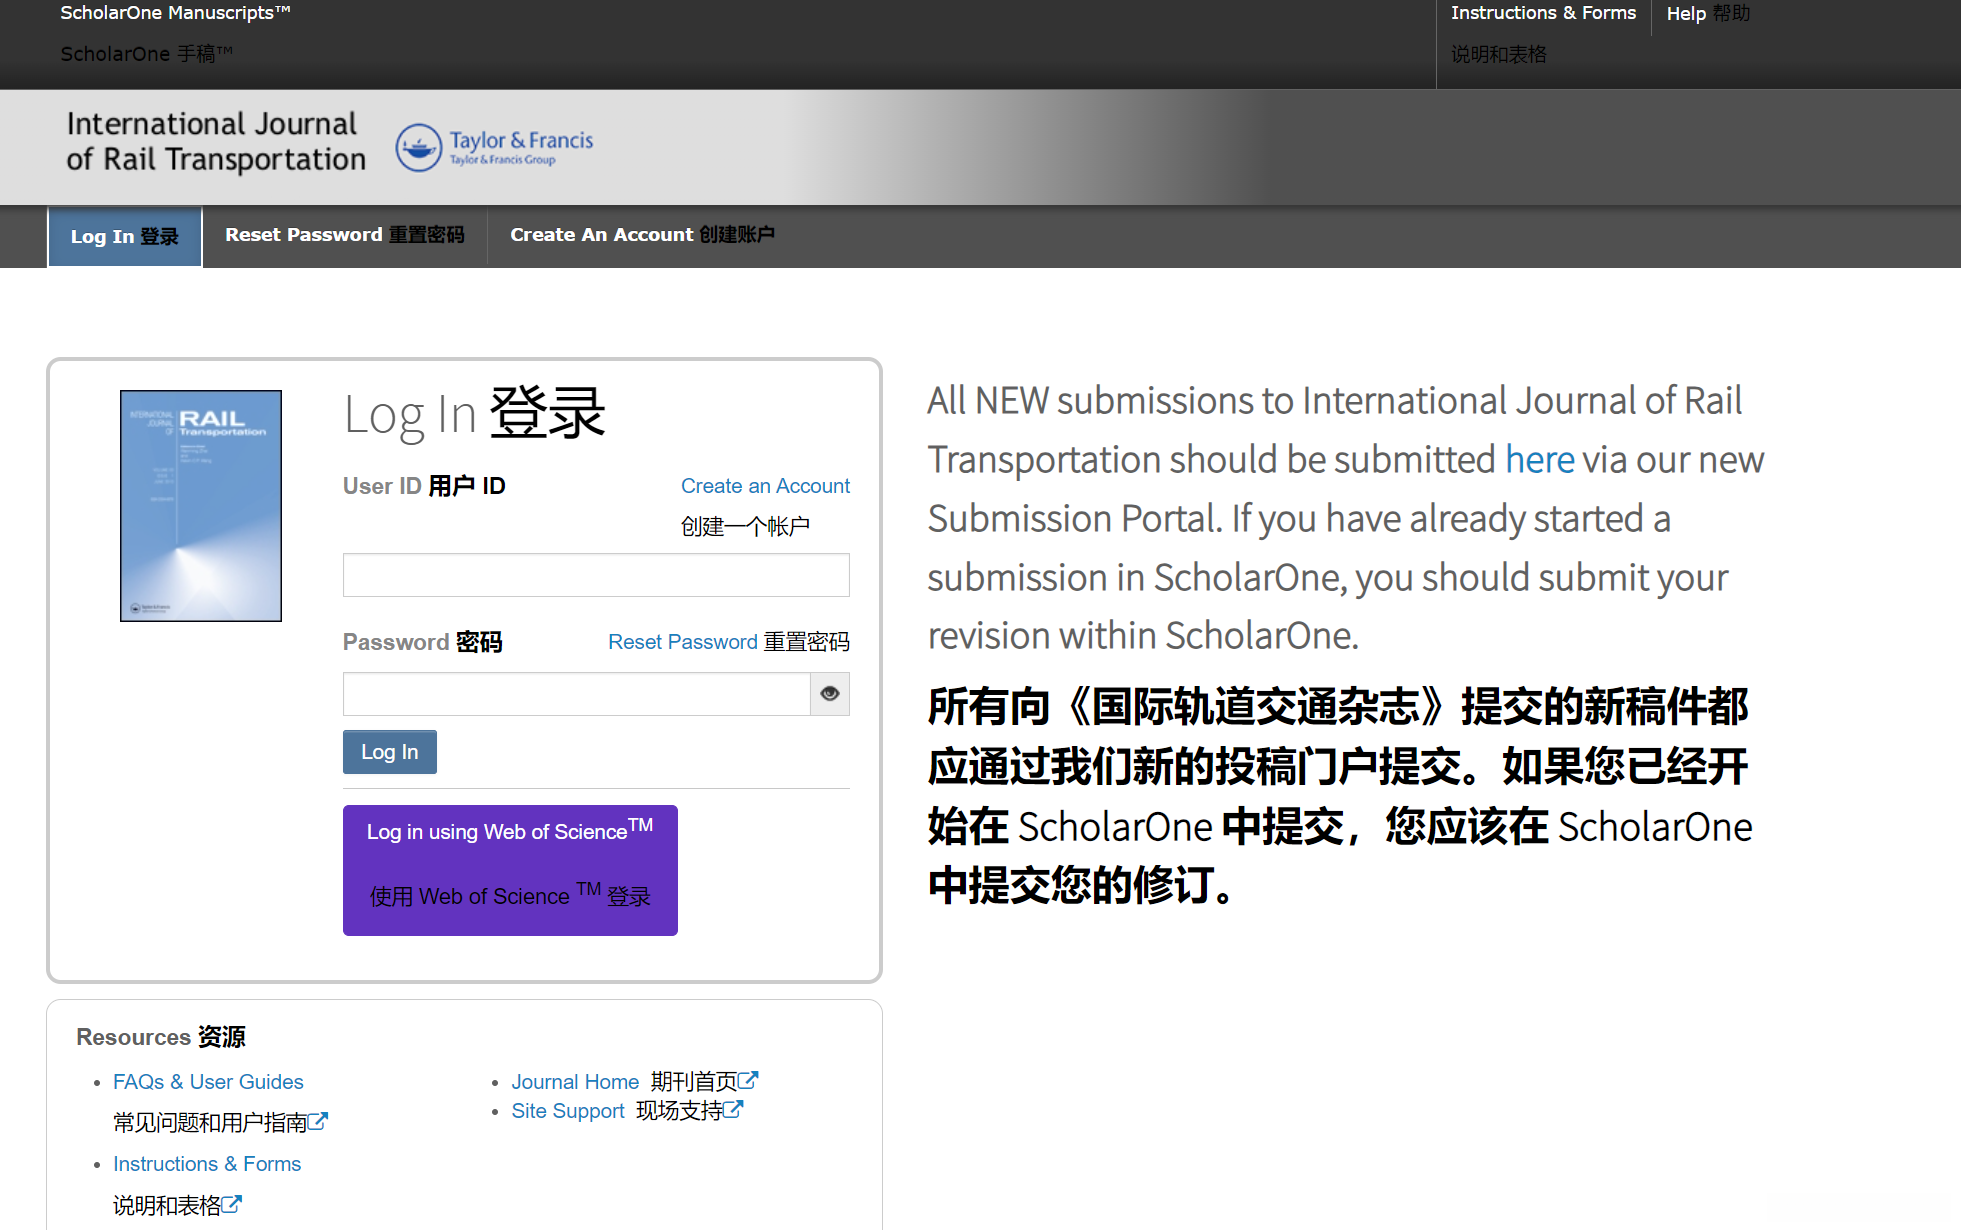Open FAQs & User Guides resource link

pos(208,1082)
